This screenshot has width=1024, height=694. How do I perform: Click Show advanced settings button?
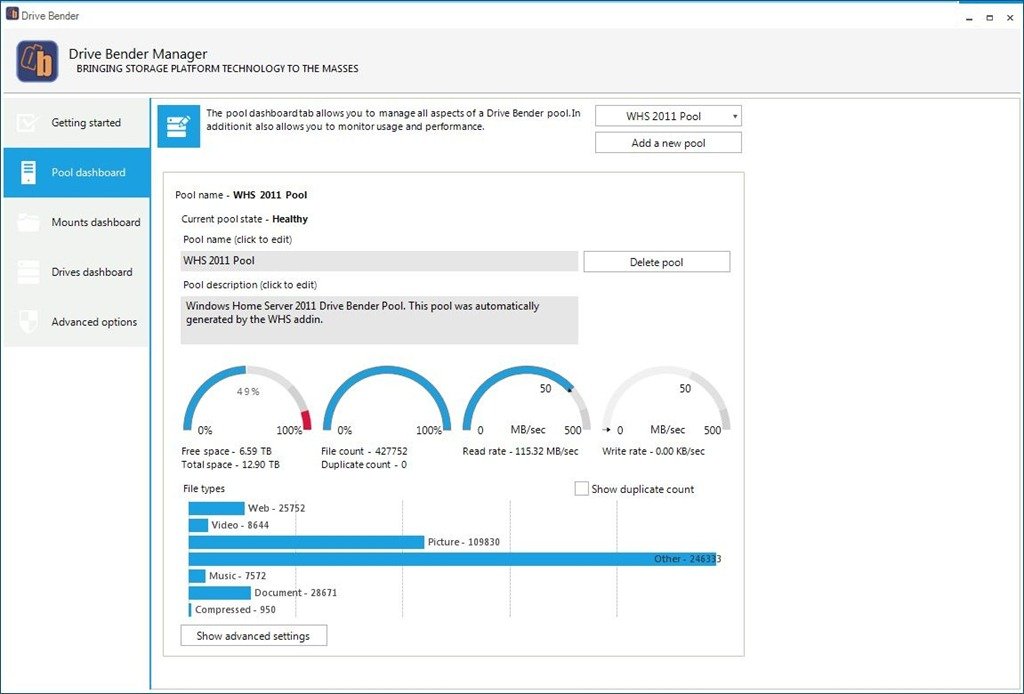tap(253, 636)
